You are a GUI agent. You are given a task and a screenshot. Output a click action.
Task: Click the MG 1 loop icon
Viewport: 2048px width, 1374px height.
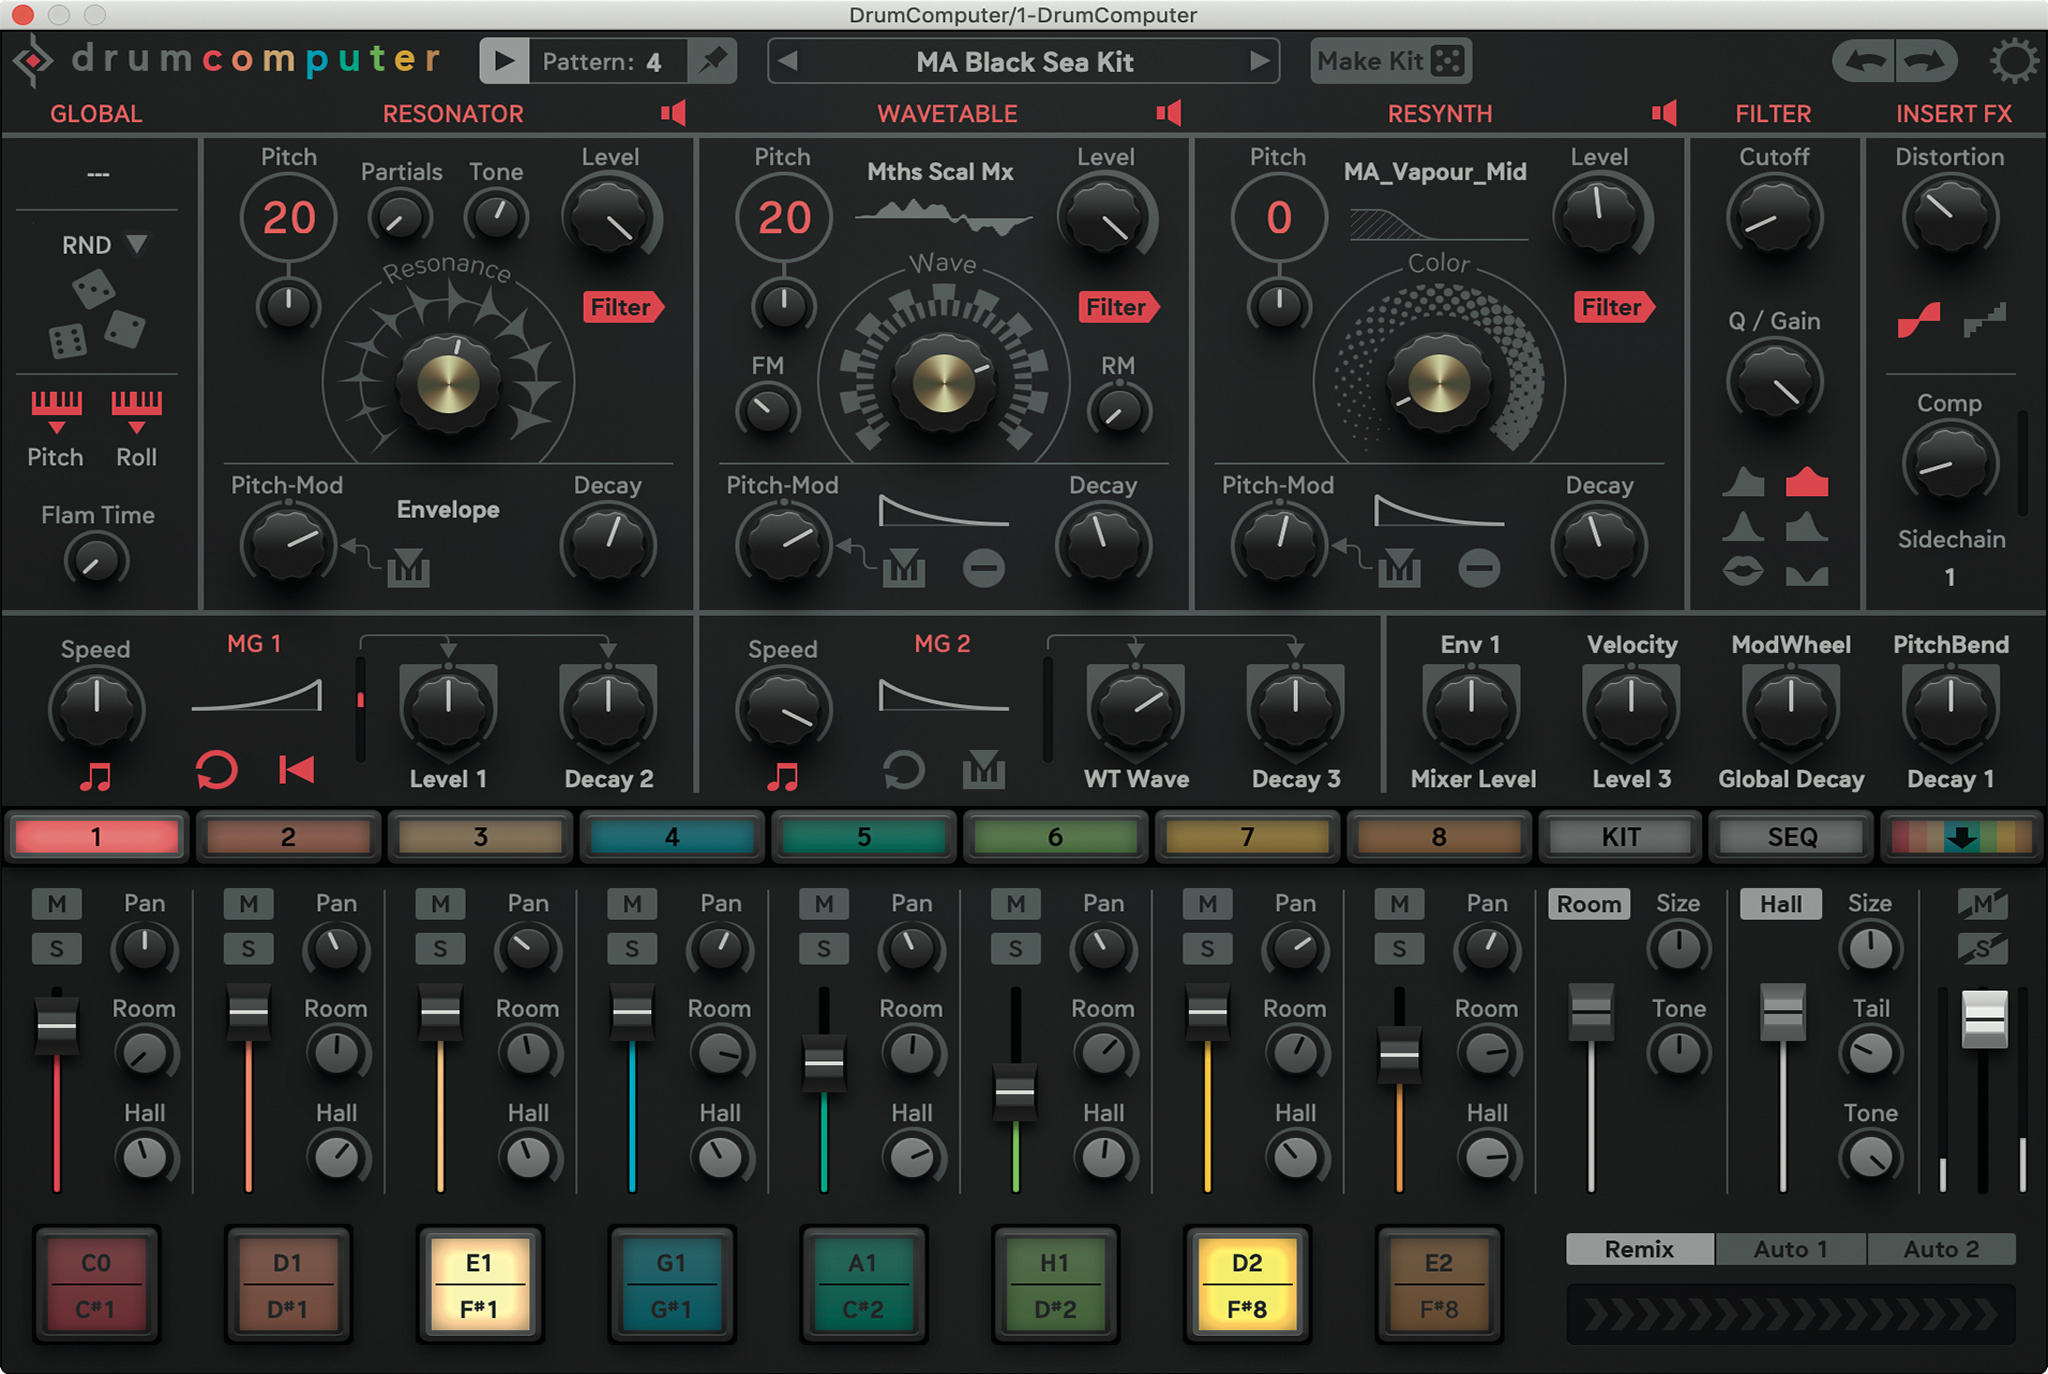tap(216, 771)
